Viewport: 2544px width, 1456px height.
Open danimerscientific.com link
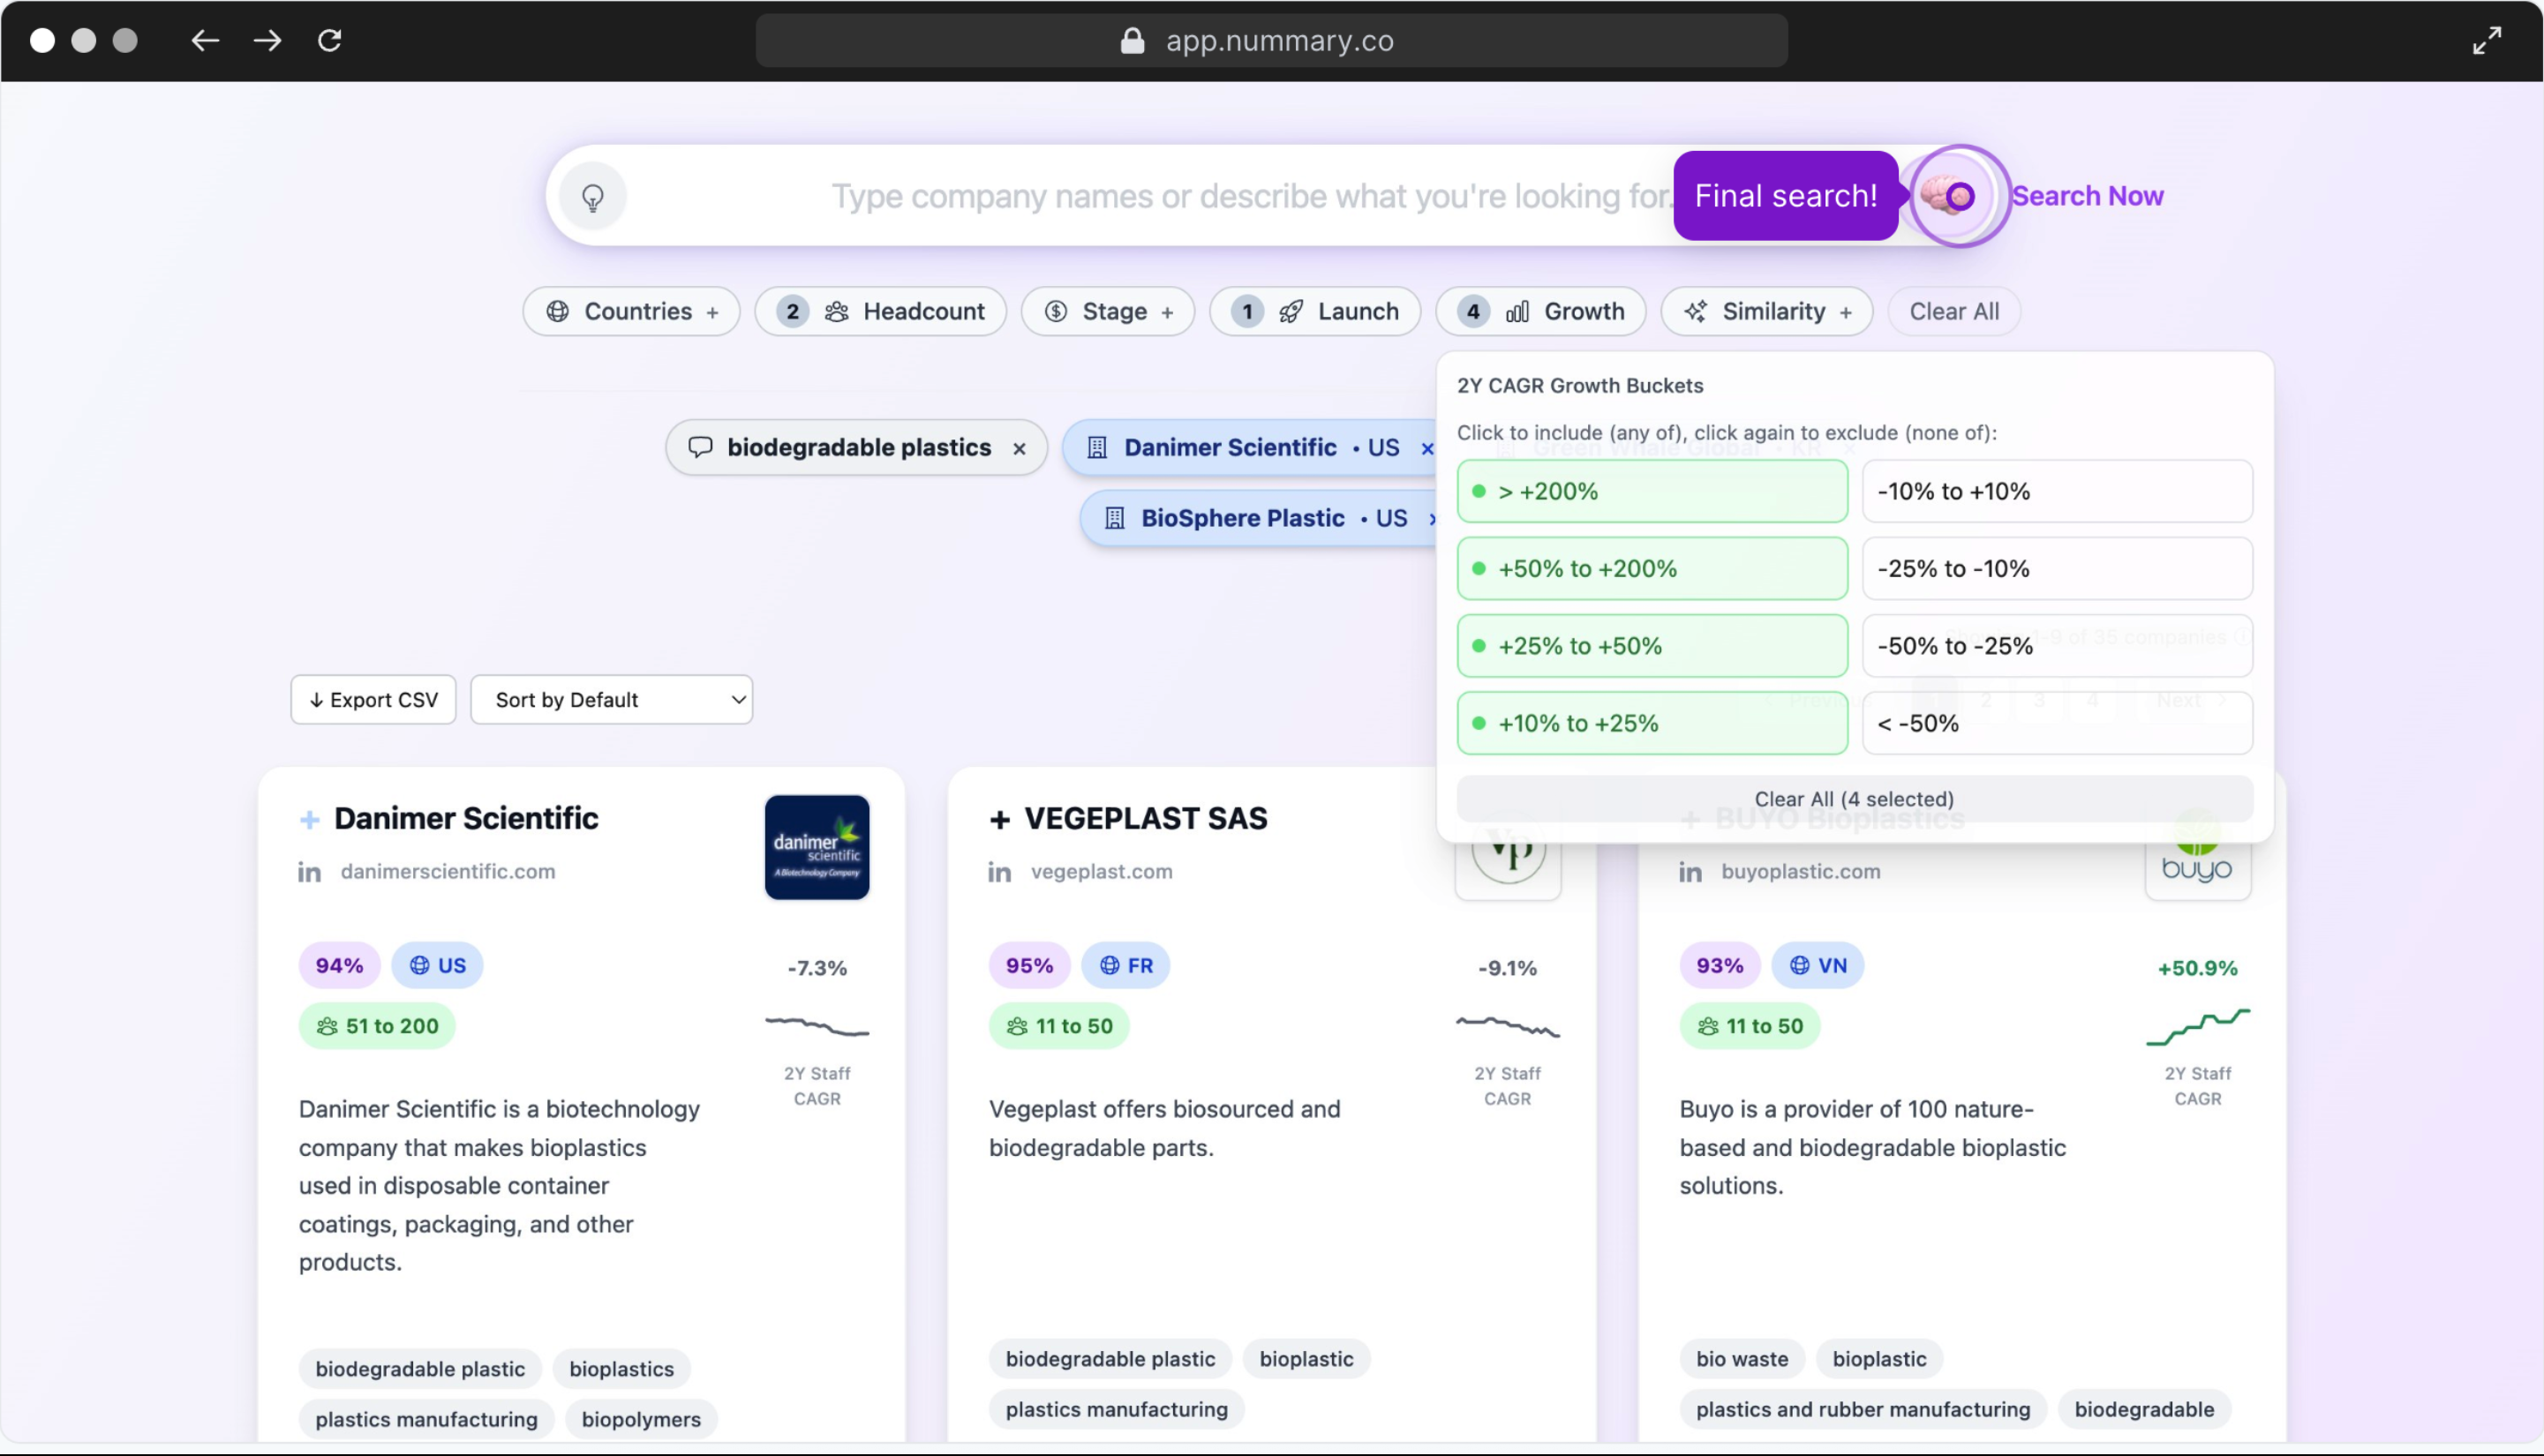pyautogui.click(x=447, y=872)
